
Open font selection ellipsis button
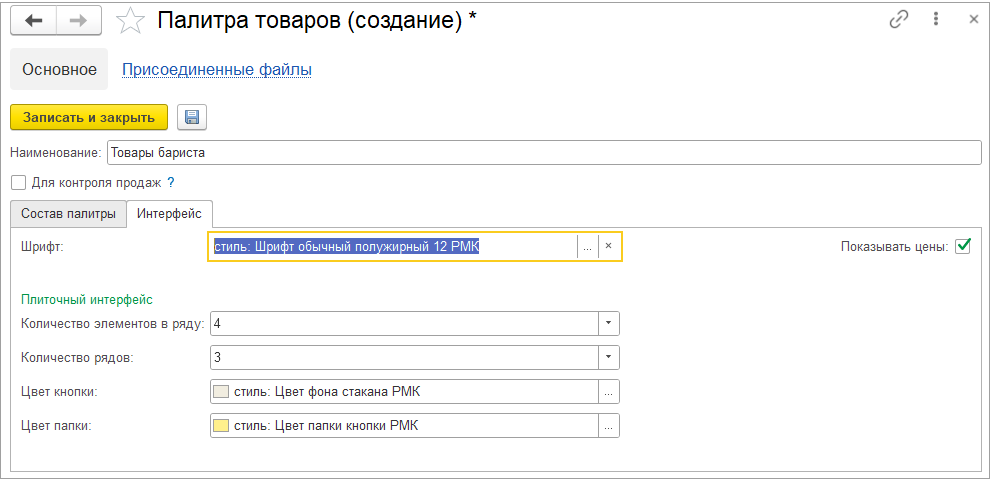[x=588, y=246]
